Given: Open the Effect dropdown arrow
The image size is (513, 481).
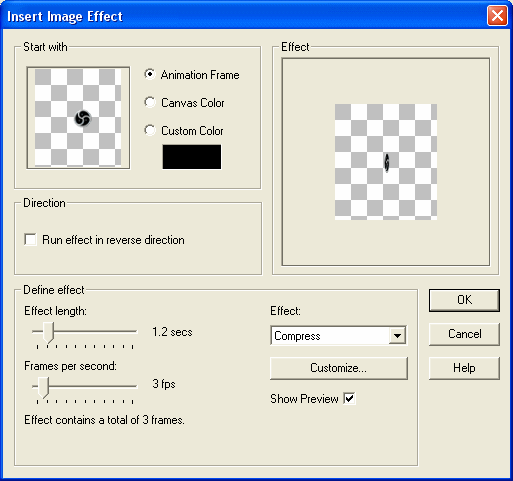Looking at the screenshot, I should point(397,336).
